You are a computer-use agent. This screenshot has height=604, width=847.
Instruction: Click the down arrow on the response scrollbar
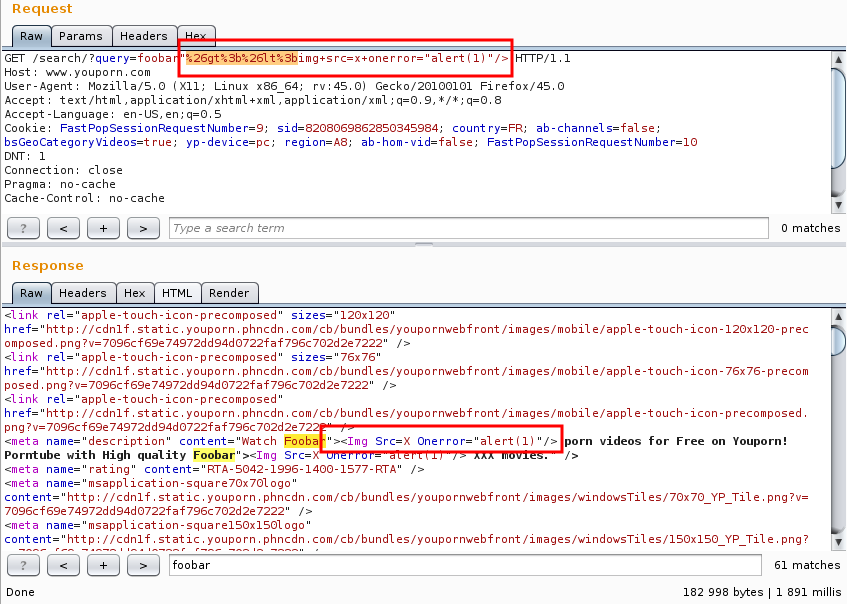[838, 543]
